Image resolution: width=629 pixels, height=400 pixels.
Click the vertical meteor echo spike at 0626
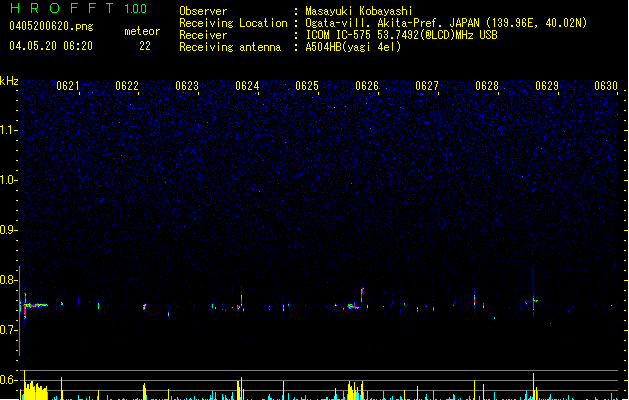click(x=362, y=294)
